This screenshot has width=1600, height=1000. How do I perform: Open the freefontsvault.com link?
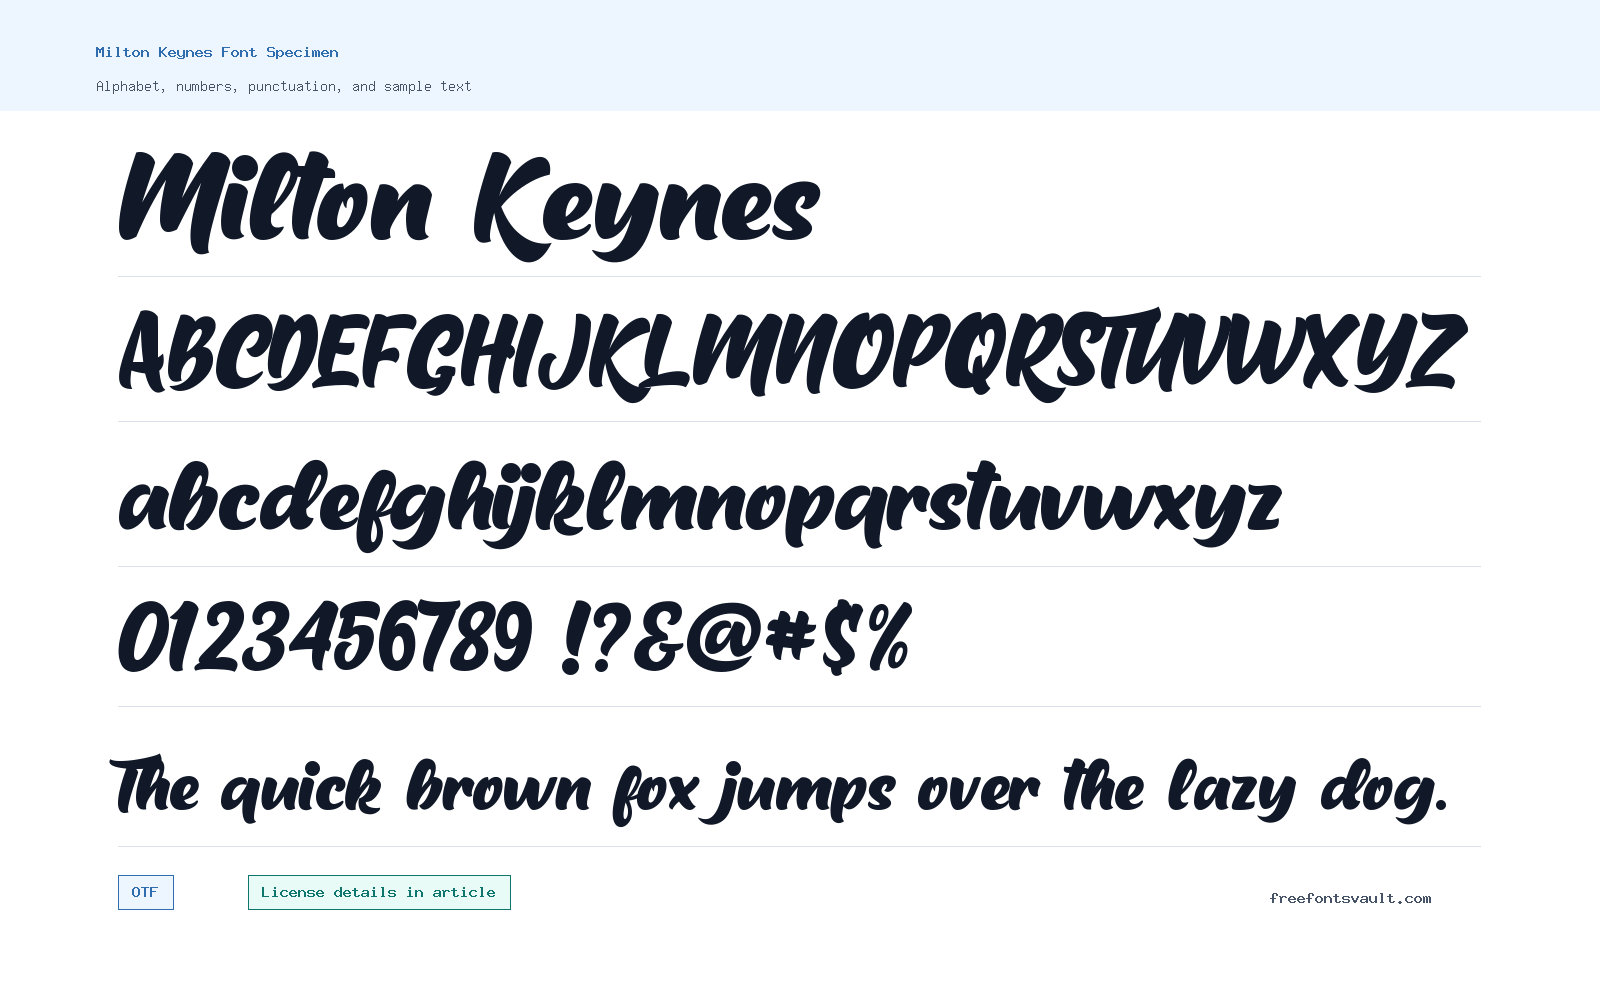click(x=1350, y=898)
